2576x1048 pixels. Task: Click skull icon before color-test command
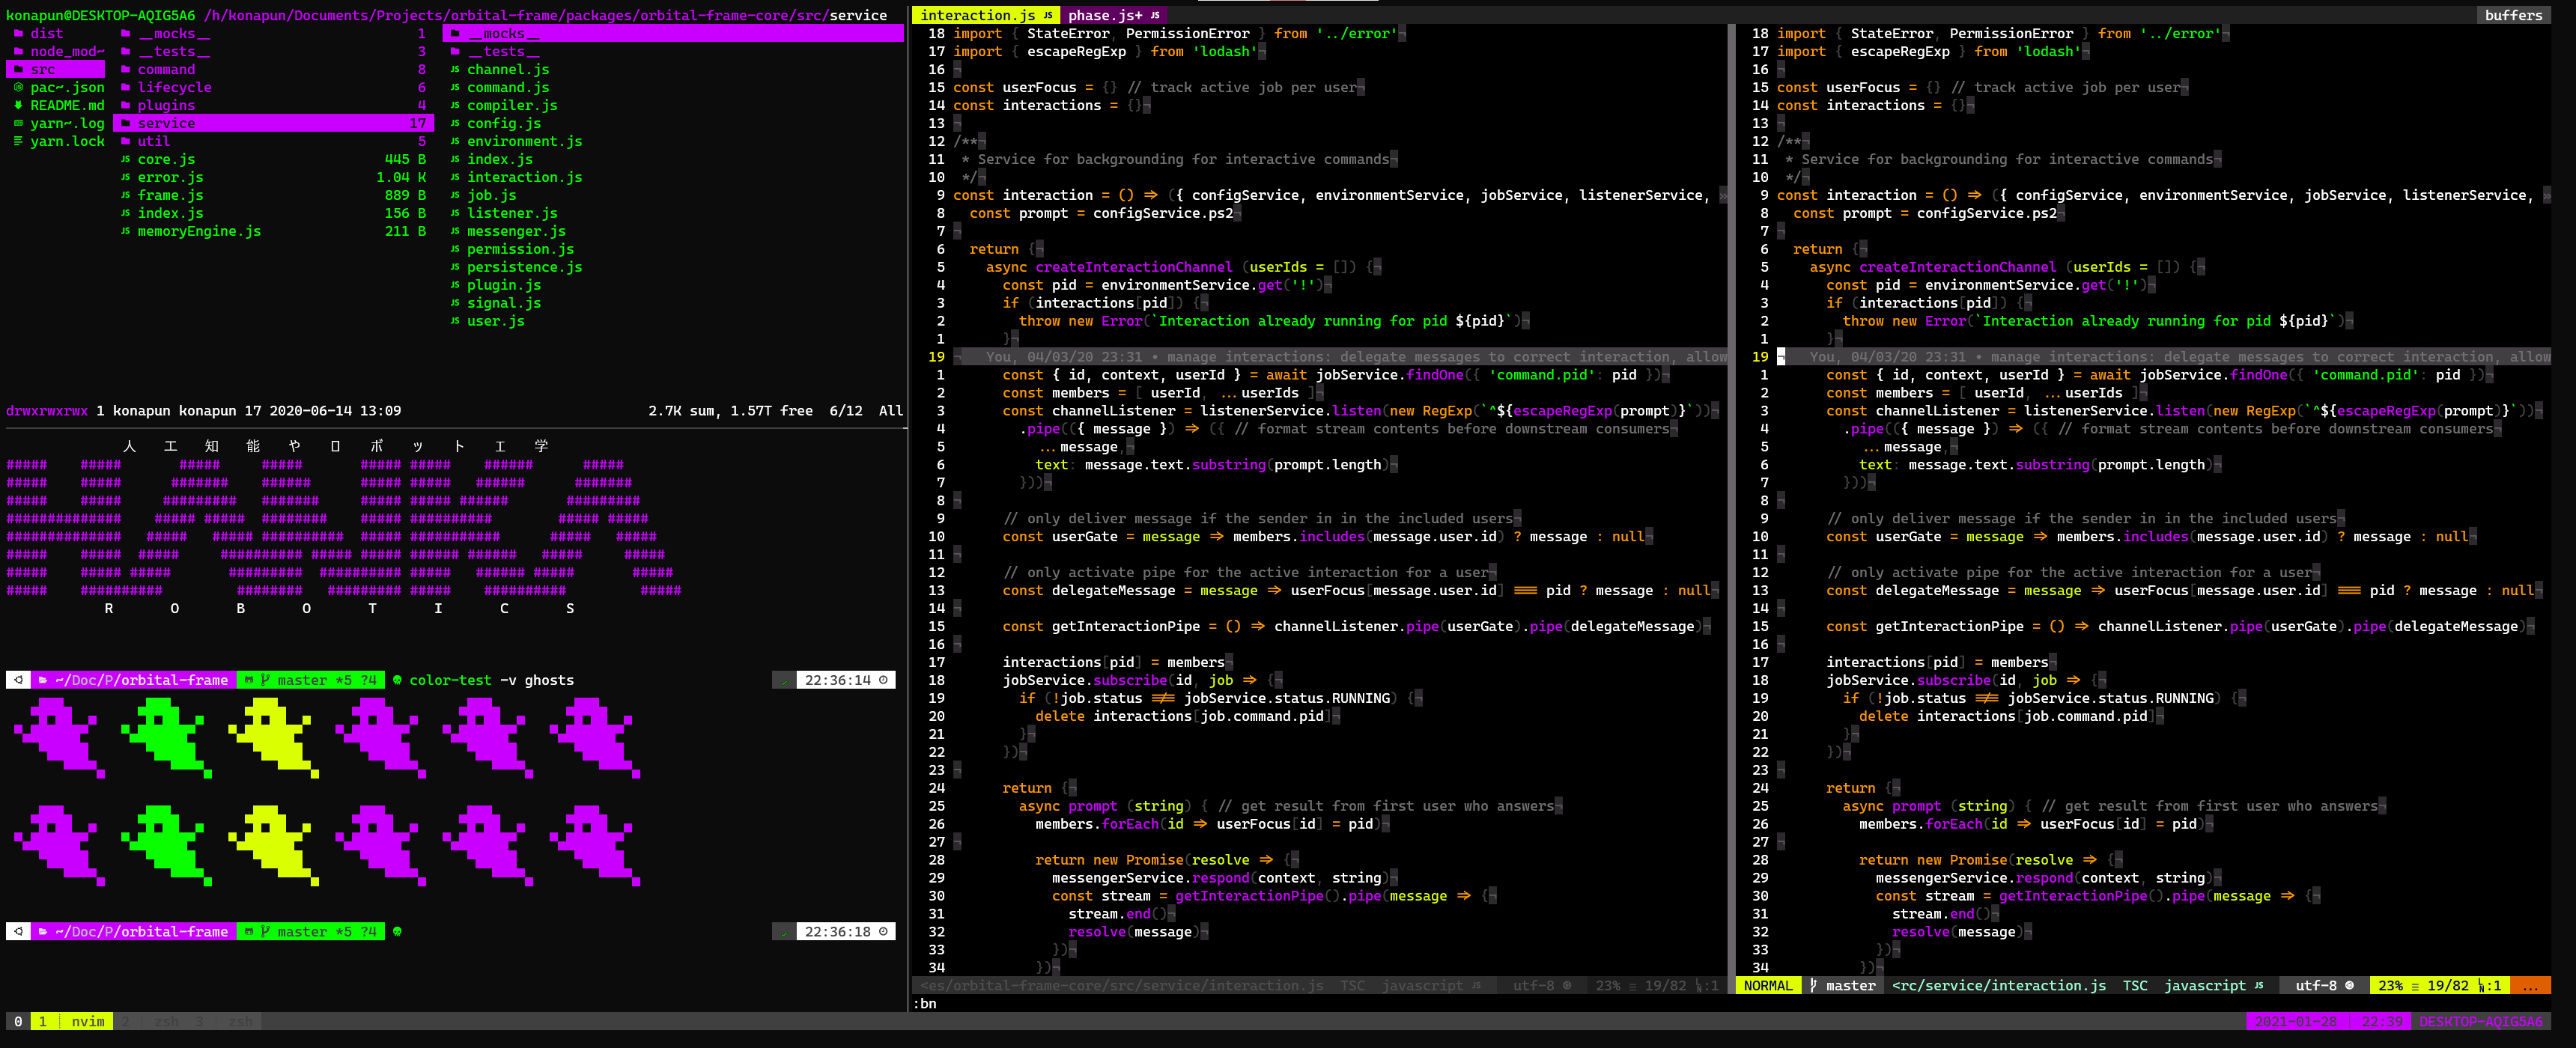[x=397, y=680]
